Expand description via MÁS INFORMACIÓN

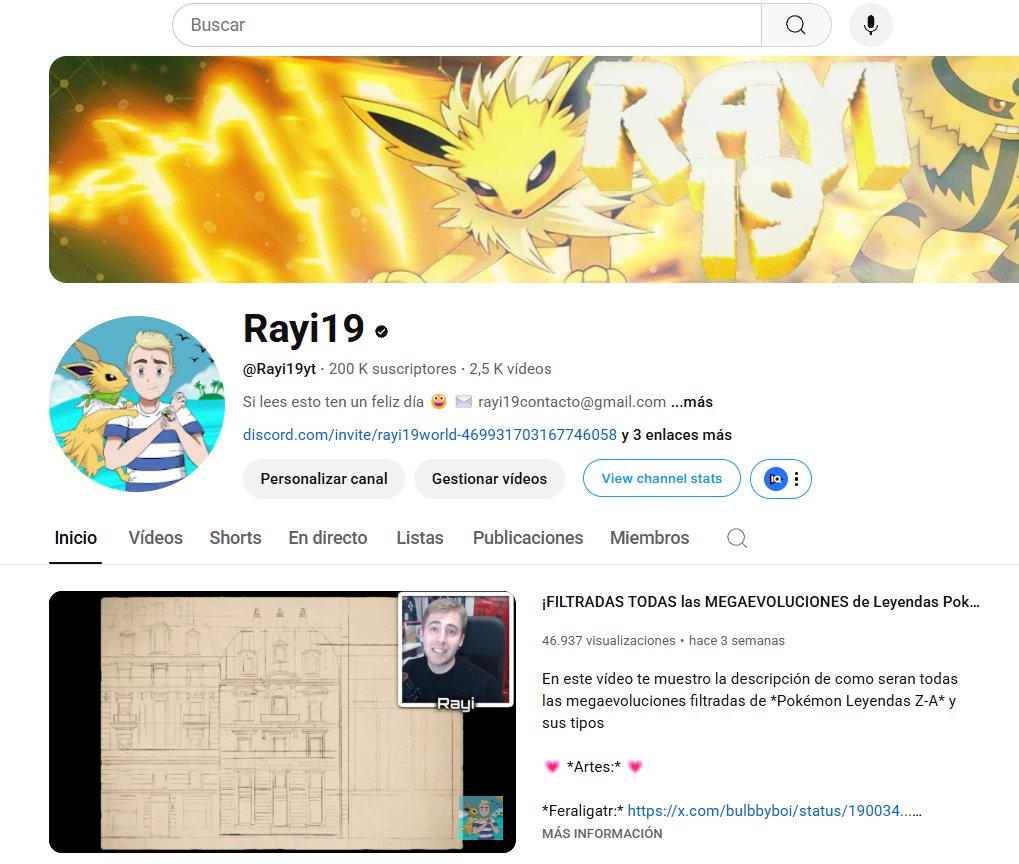point(602,833)
